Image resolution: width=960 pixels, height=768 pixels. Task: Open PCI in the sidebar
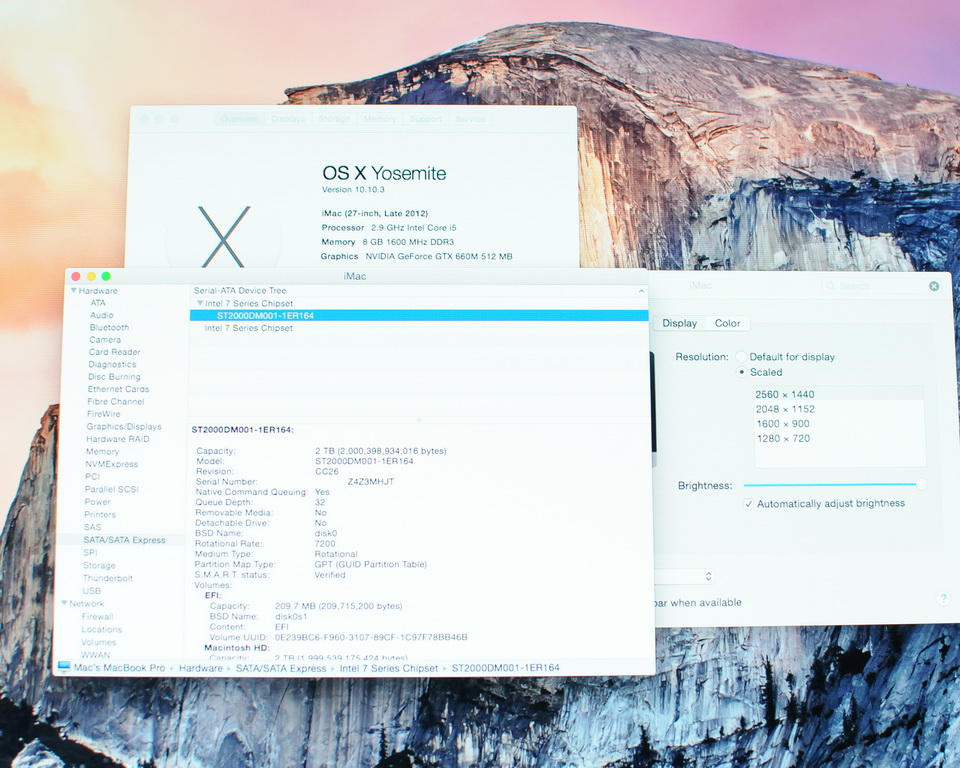[x=92, y=476]
